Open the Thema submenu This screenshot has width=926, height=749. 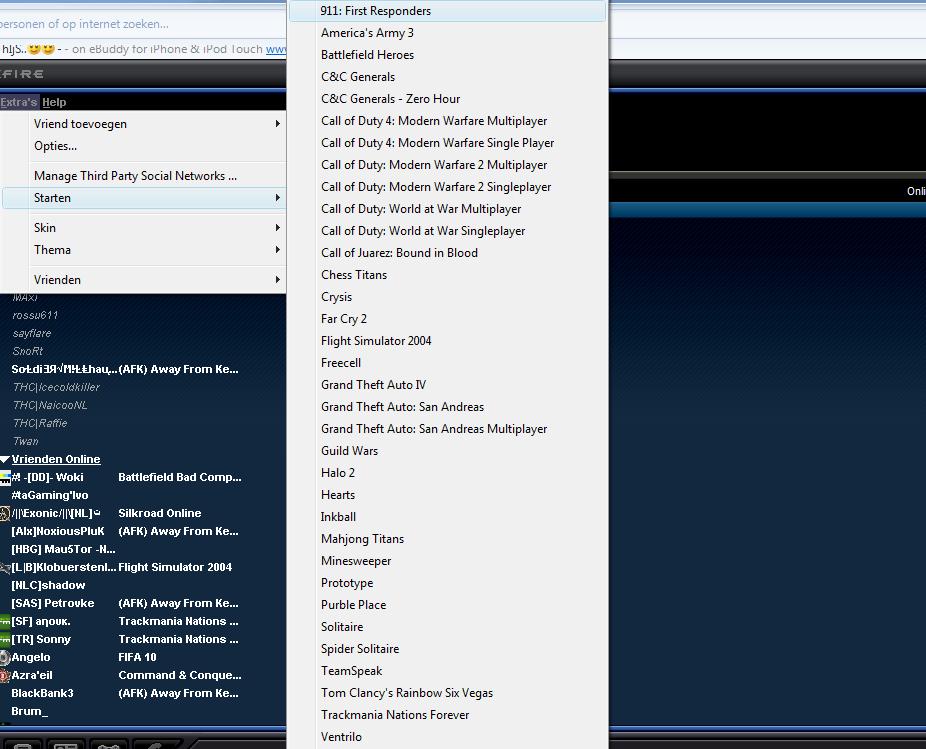(x=144, y=250)
